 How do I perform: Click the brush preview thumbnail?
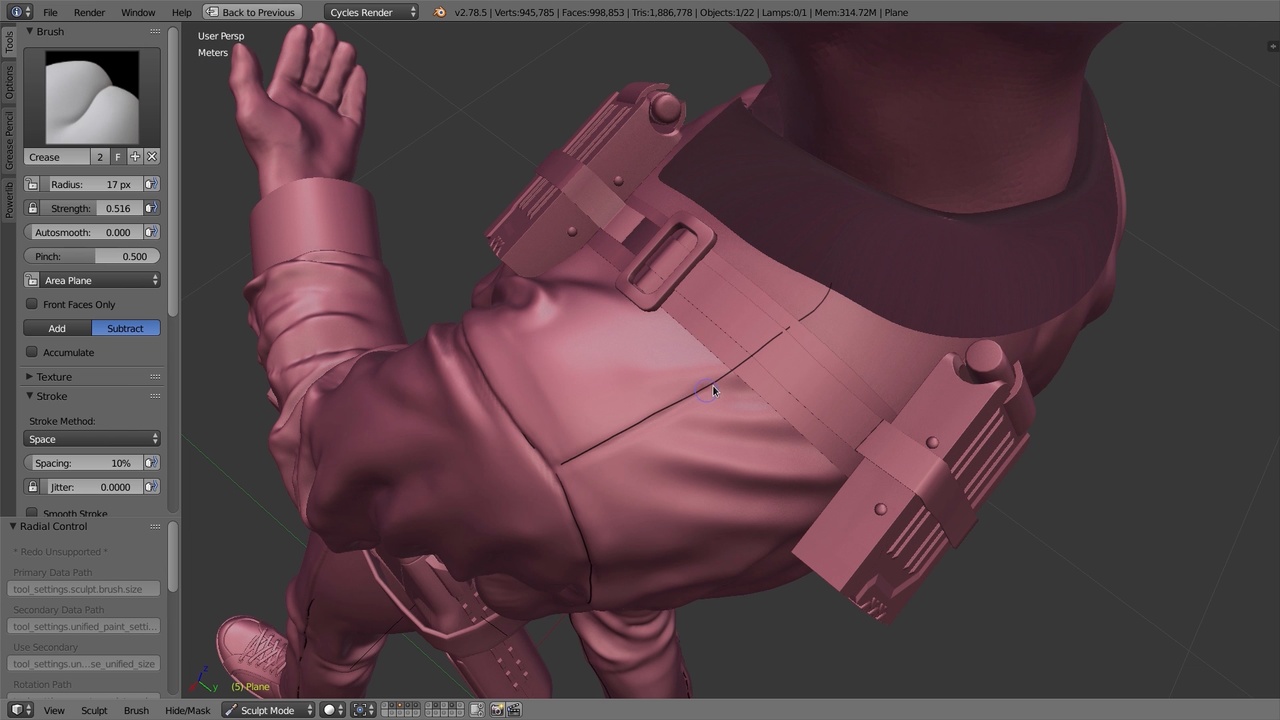pos(92,97)
